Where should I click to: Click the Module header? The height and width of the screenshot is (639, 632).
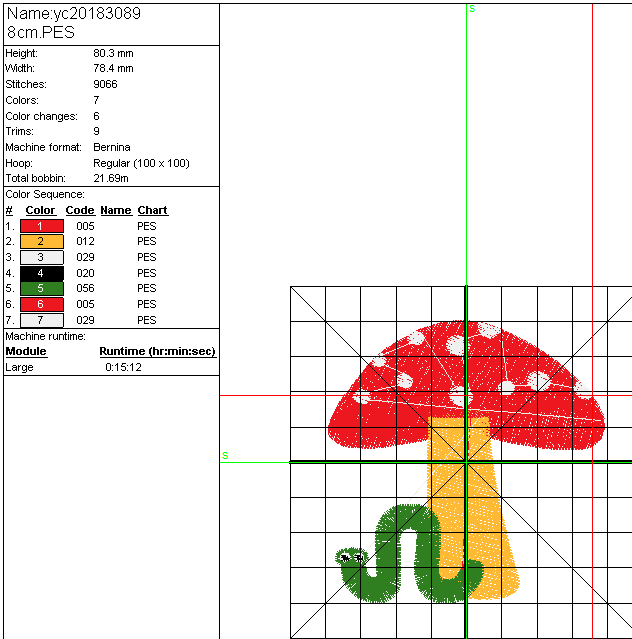pos(26,351)
